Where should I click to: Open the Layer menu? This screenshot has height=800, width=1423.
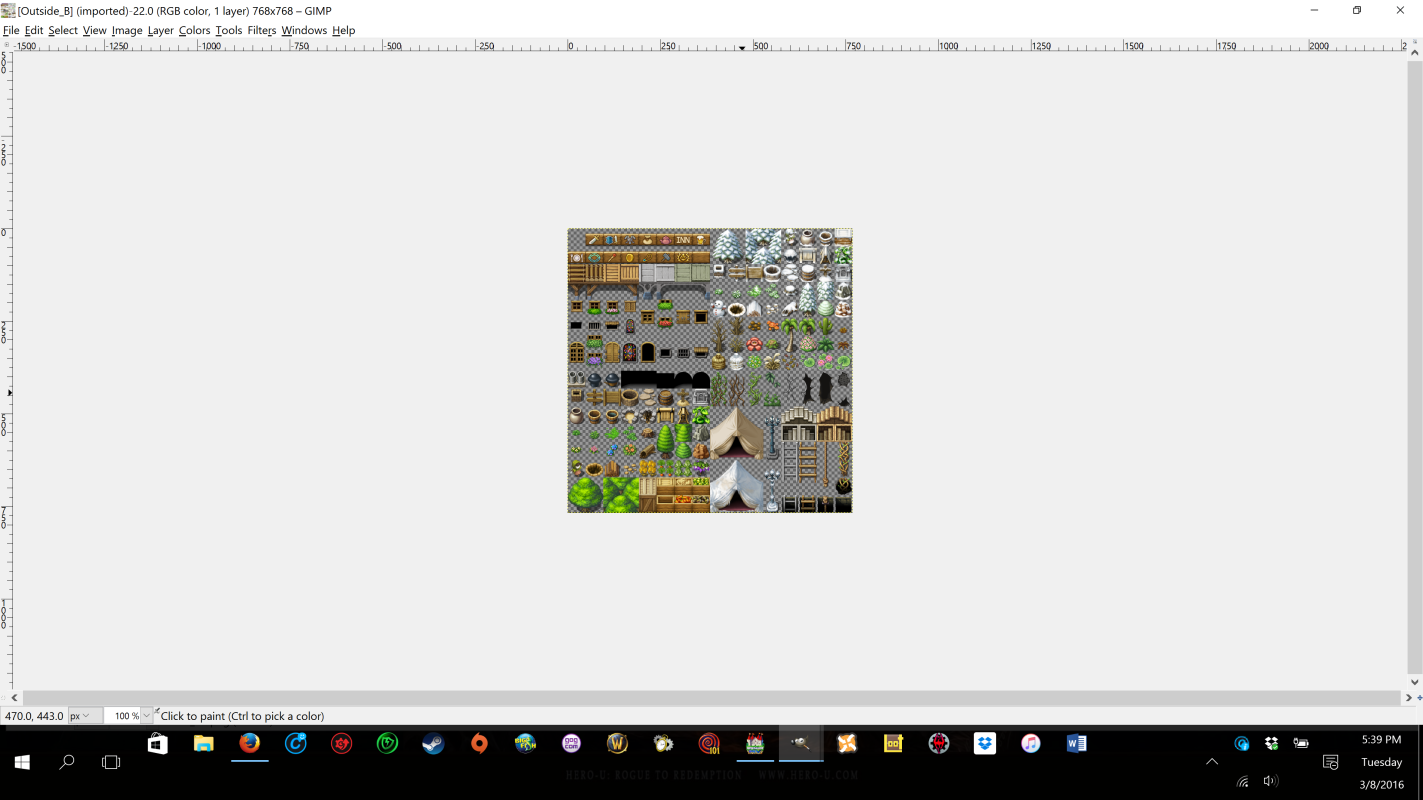tap(161, 30)
